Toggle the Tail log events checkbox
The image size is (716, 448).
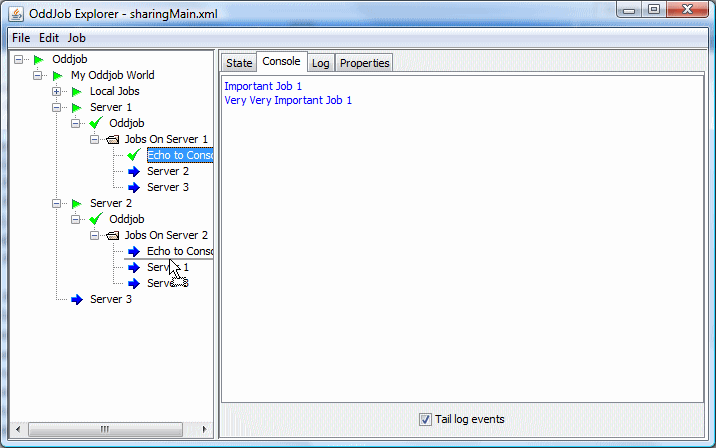[x=426, y=419]
